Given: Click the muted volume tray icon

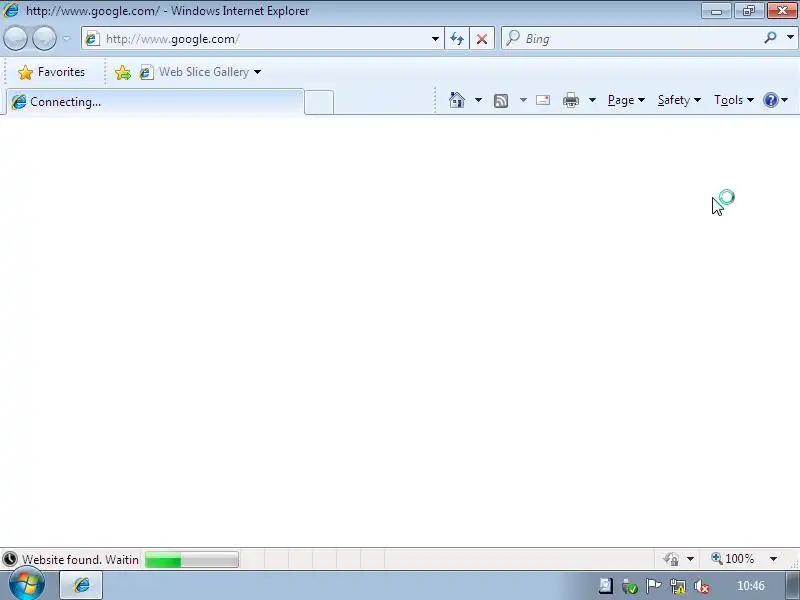Looking at the screenshot, I should [702, 586].
